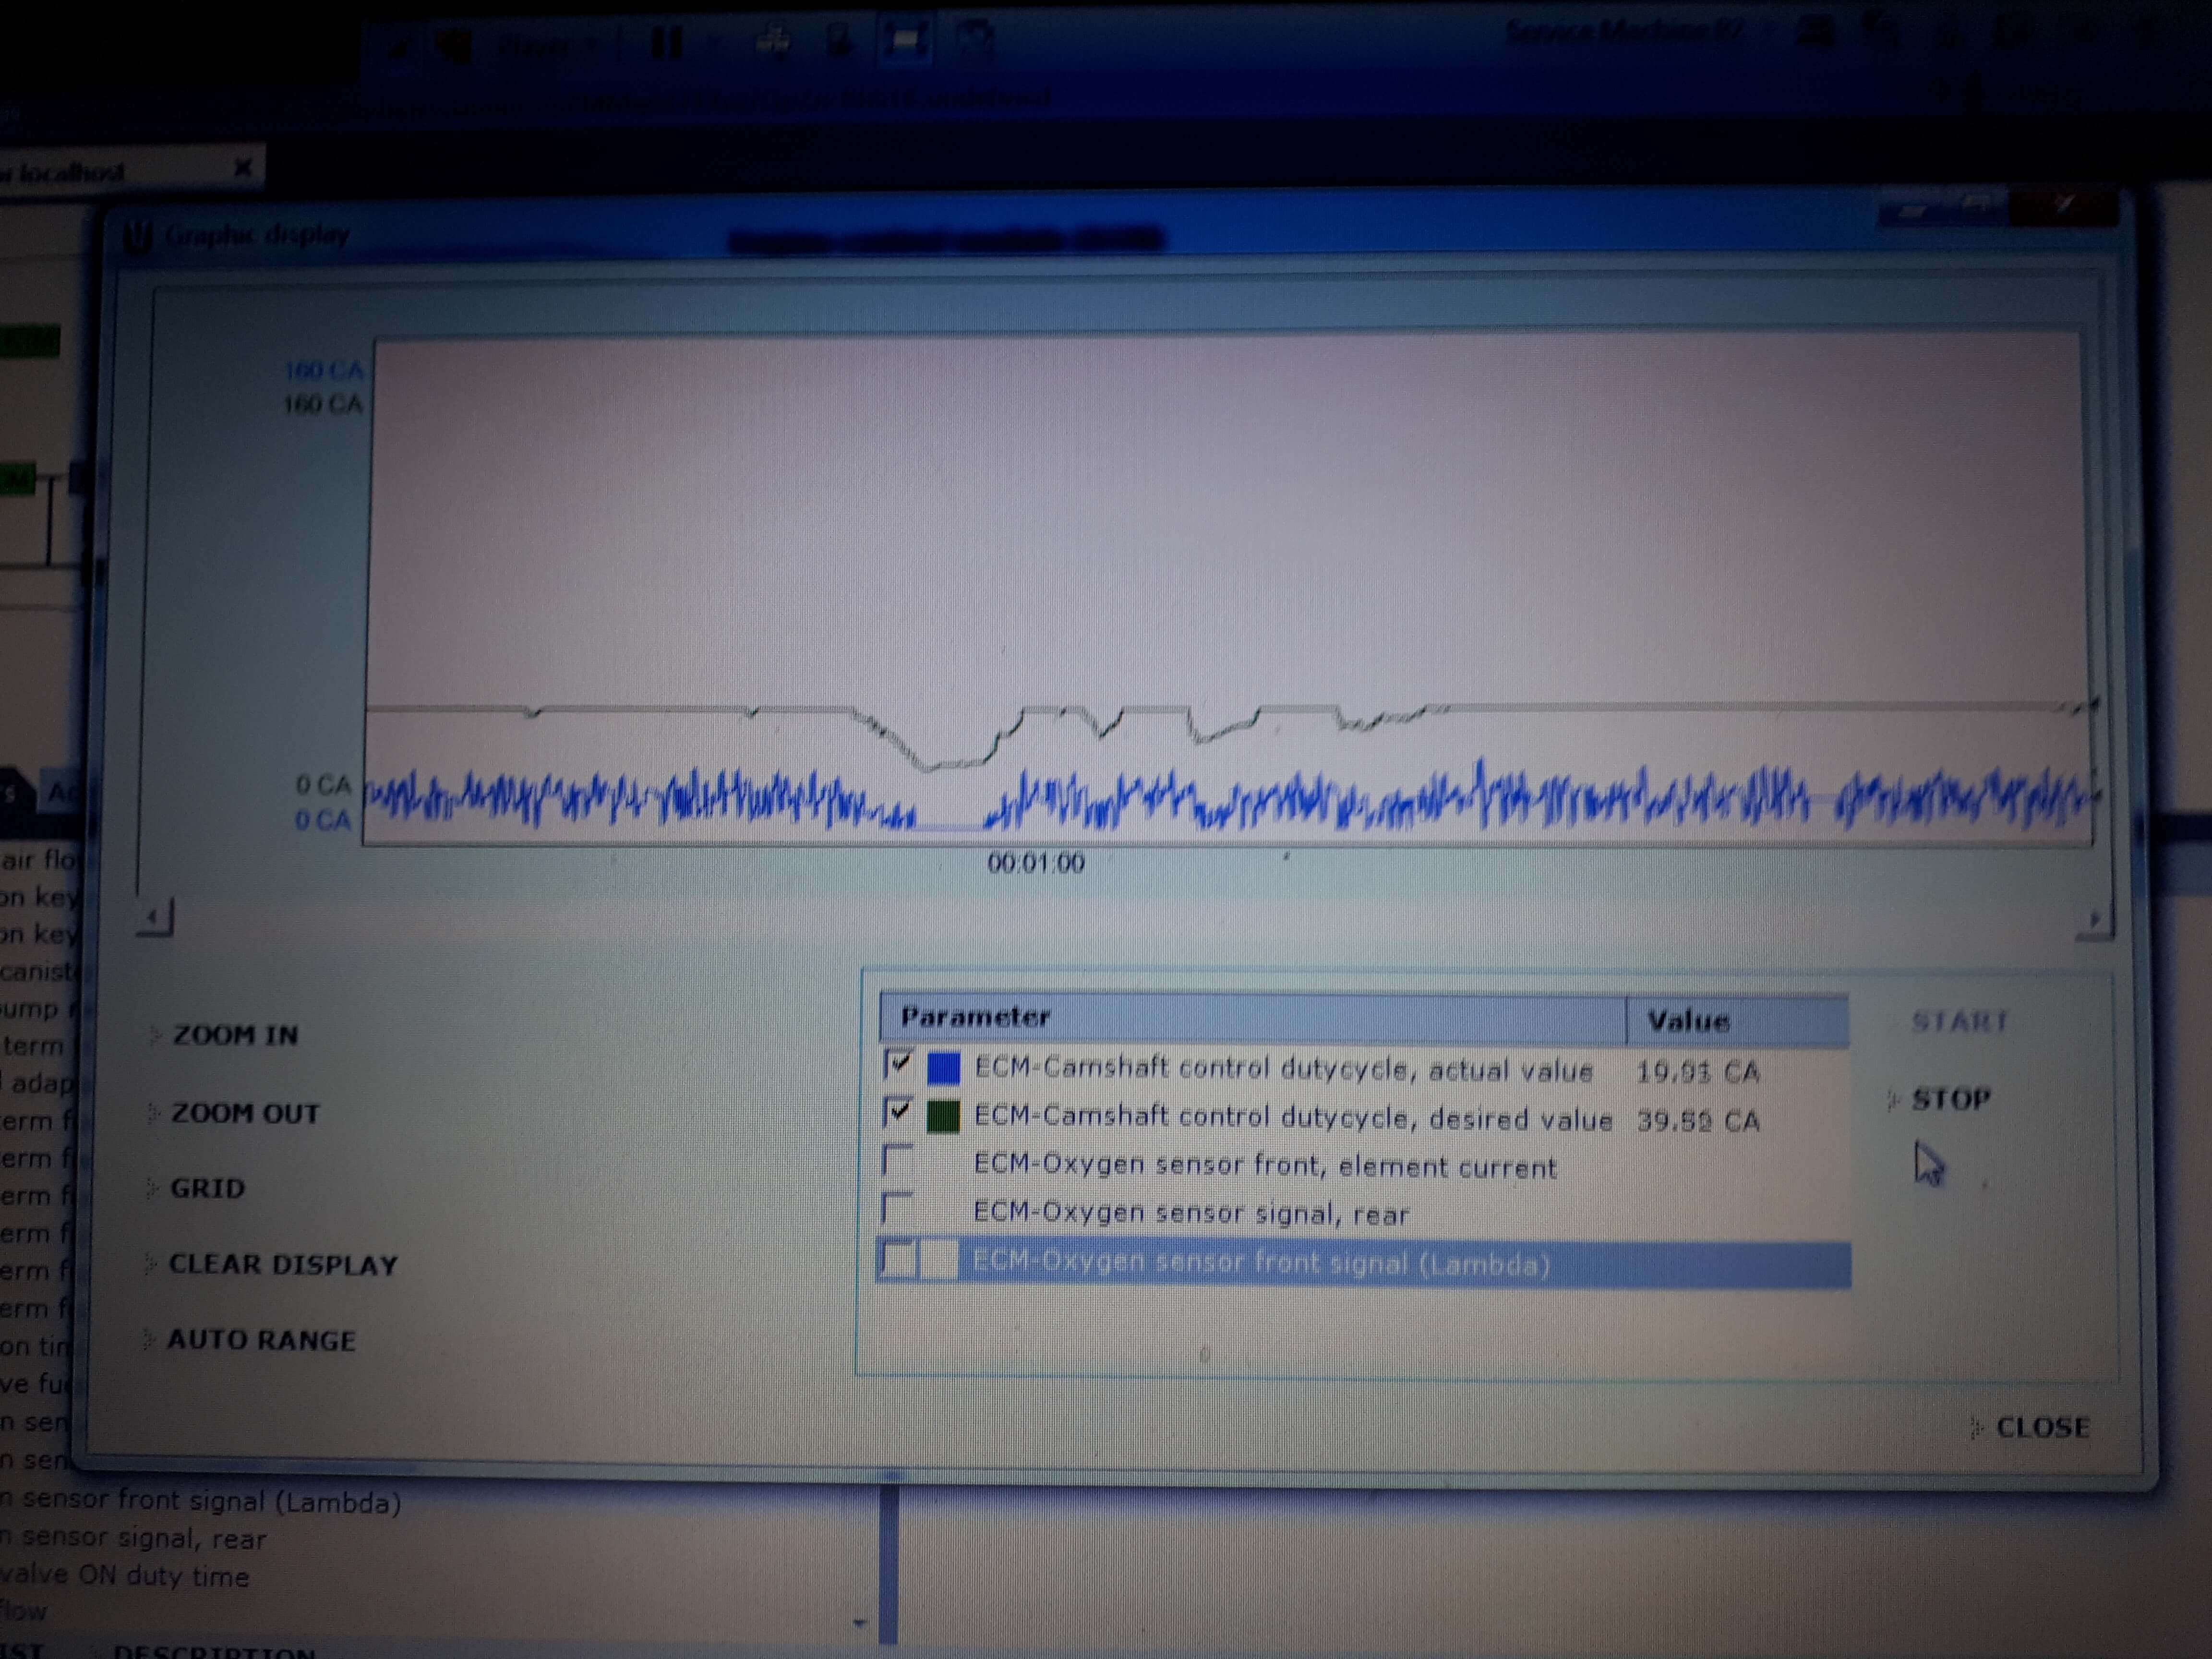Click the graph scroll left arrow
The width and height of the screenshot is (2212, 1659).
(154, 916)
